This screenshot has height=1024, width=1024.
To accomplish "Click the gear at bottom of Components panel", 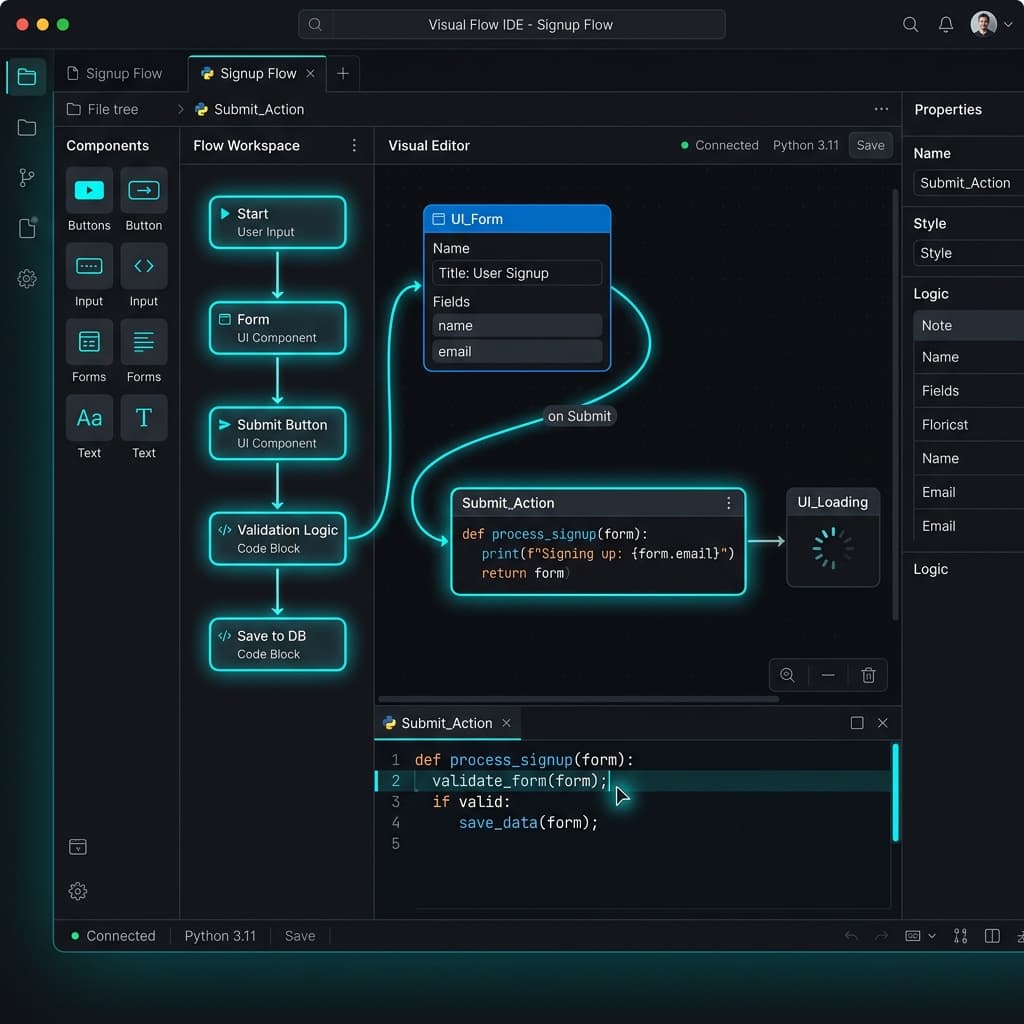I will (x=78, y=891).
